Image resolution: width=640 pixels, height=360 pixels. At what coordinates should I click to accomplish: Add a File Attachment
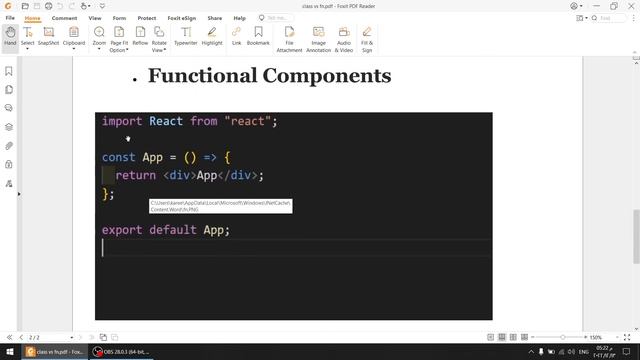(289, 39)
